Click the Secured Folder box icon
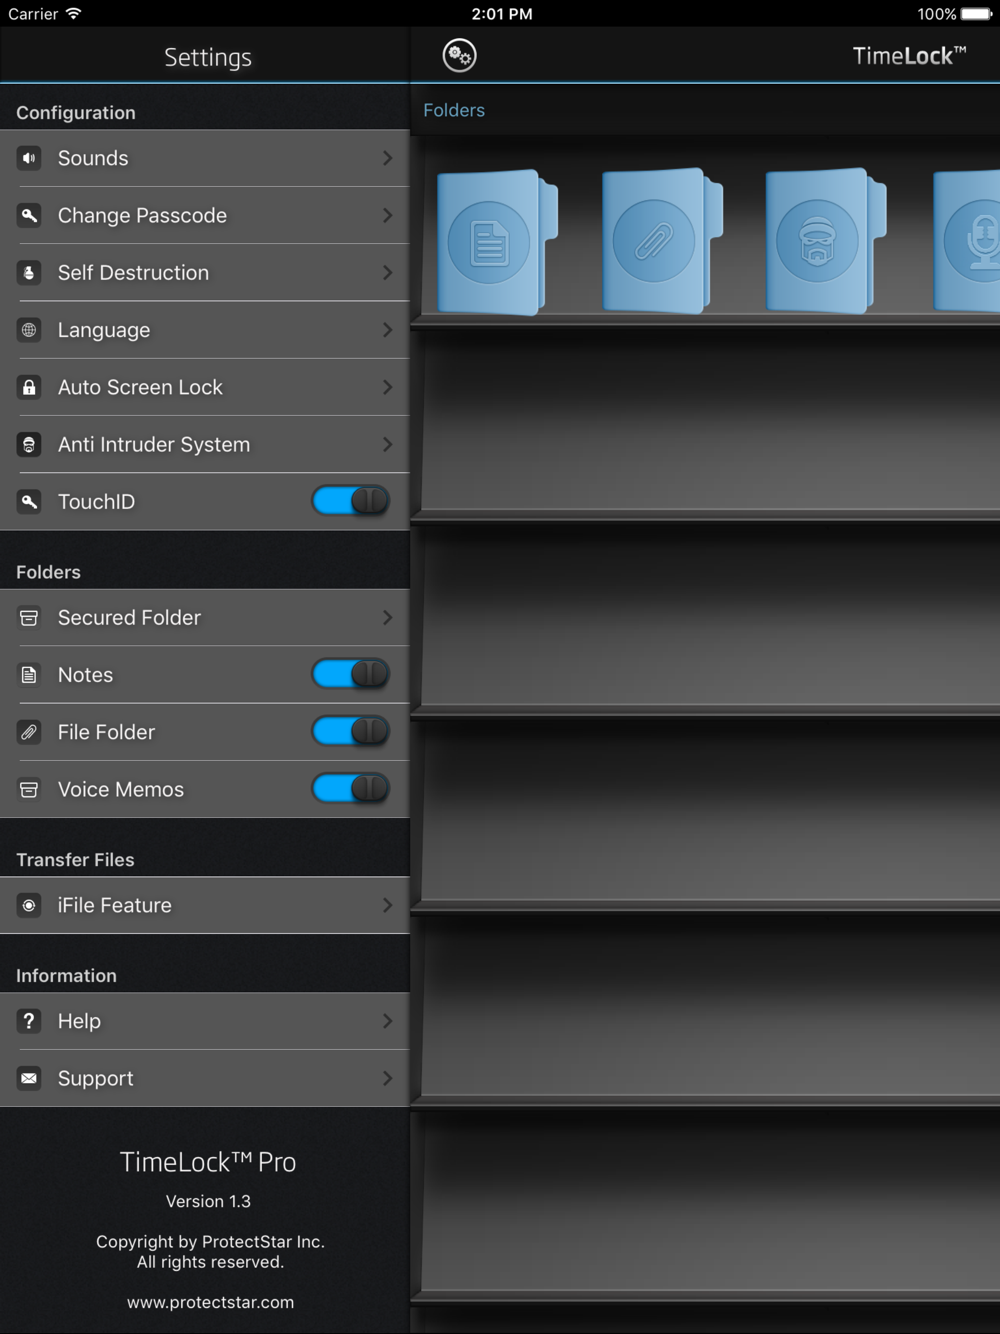Screen dimensions: 1000x1334 29,618
